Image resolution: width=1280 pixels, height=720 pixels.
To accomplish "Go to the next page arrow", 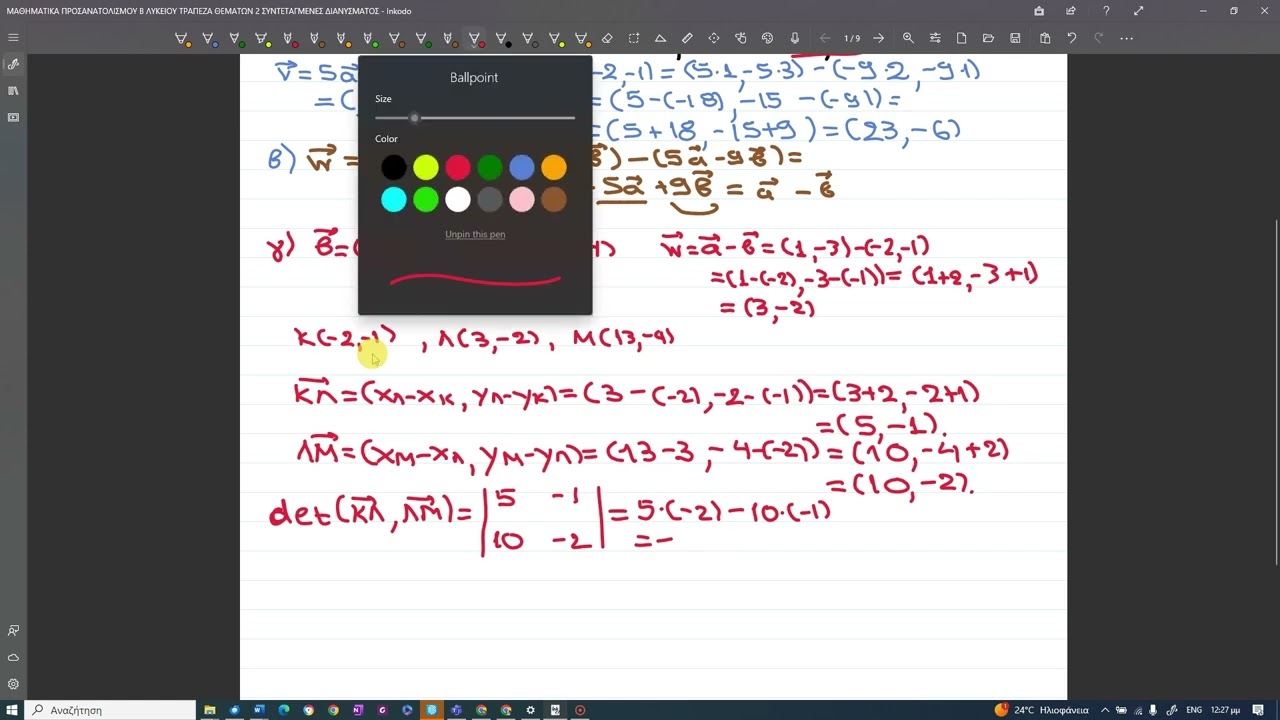I will (878, 38).
